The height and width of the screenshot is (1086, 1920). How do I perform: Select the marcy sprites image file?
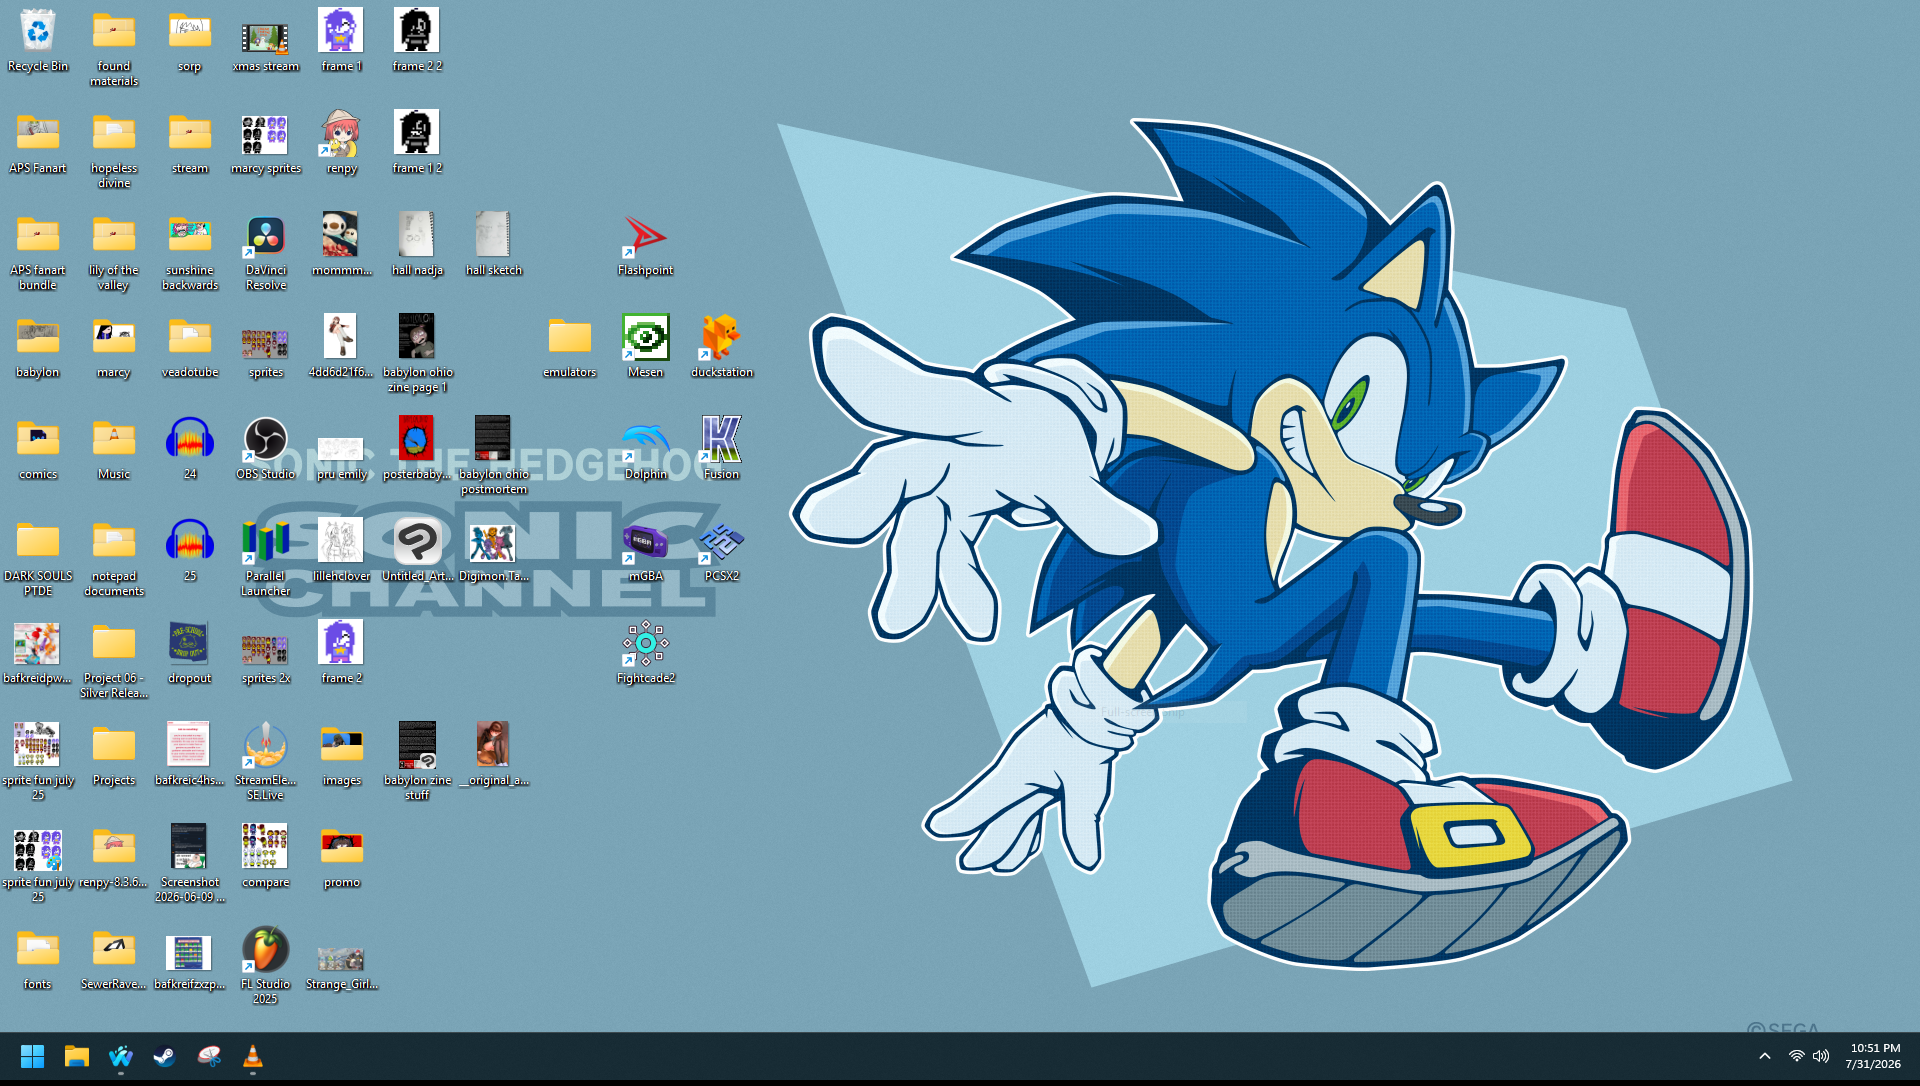266,142
